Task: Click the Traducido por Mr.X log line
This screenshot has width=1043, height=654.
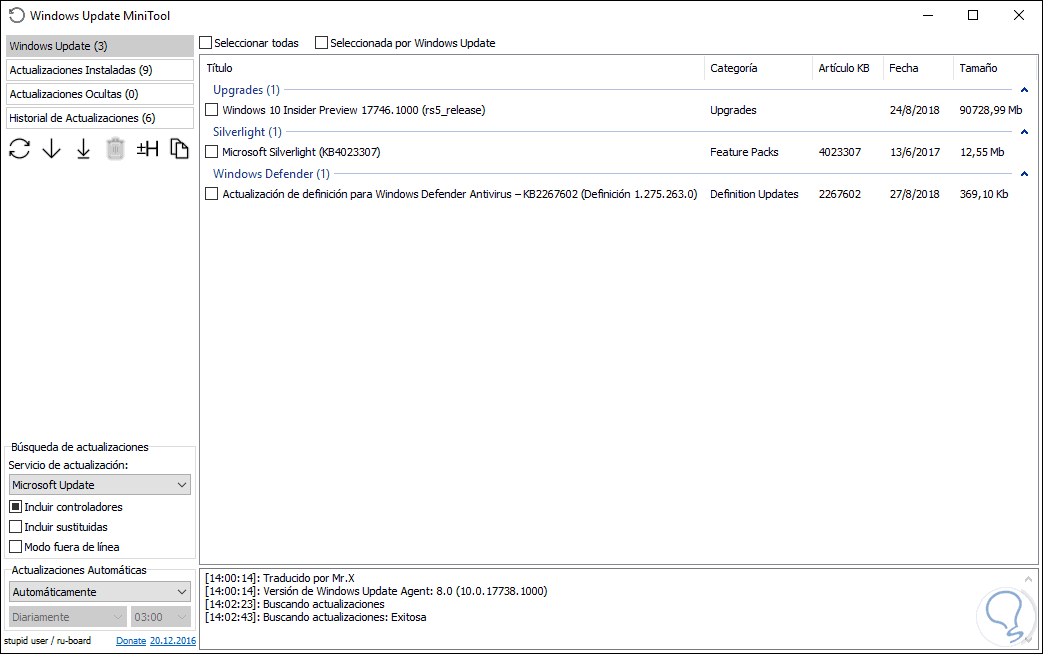Action: pyautogui.click(x=280, y=577)
